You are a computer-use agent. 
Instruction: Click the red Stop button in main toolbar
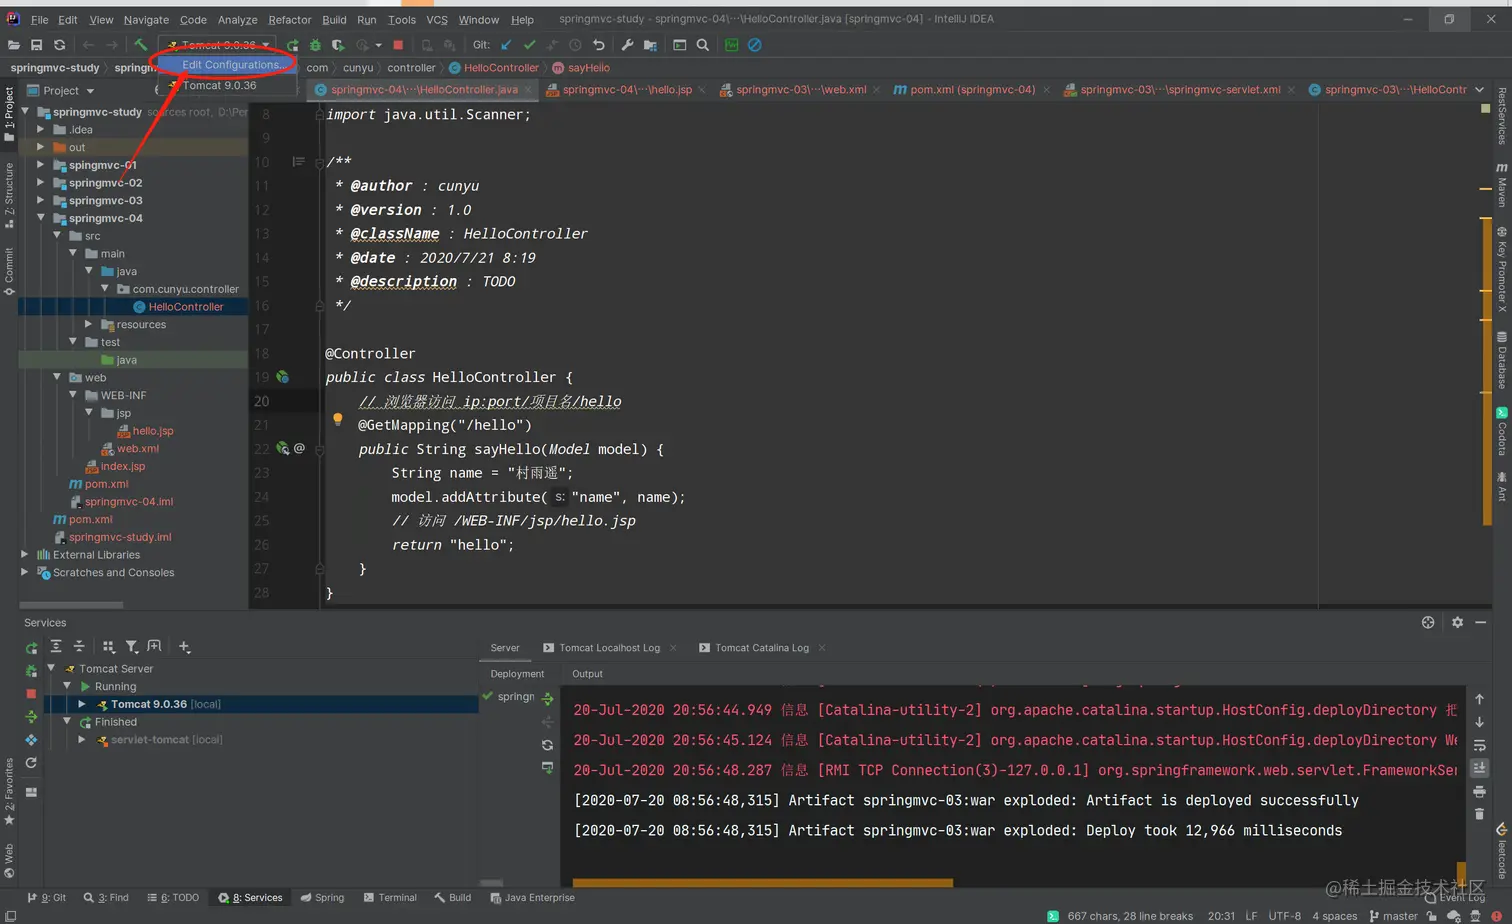[x=398, y=45]
